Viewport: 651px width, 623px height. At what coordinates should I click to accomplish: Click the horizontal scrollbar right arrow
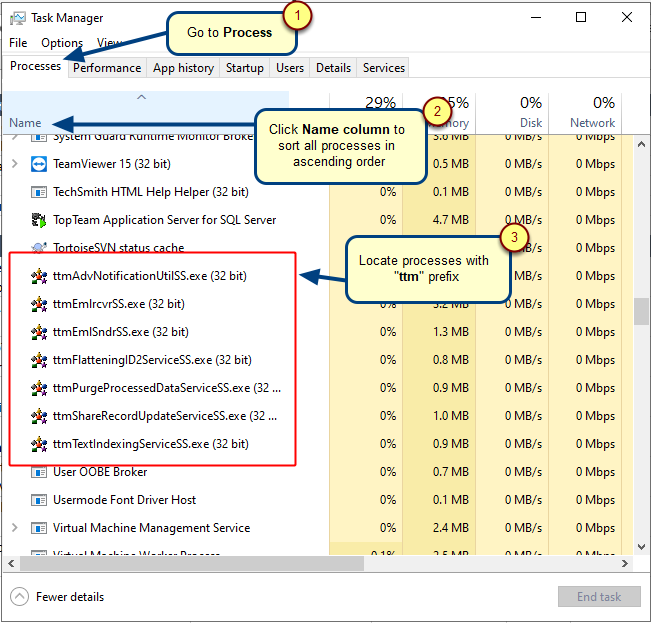tap(625, 564)
